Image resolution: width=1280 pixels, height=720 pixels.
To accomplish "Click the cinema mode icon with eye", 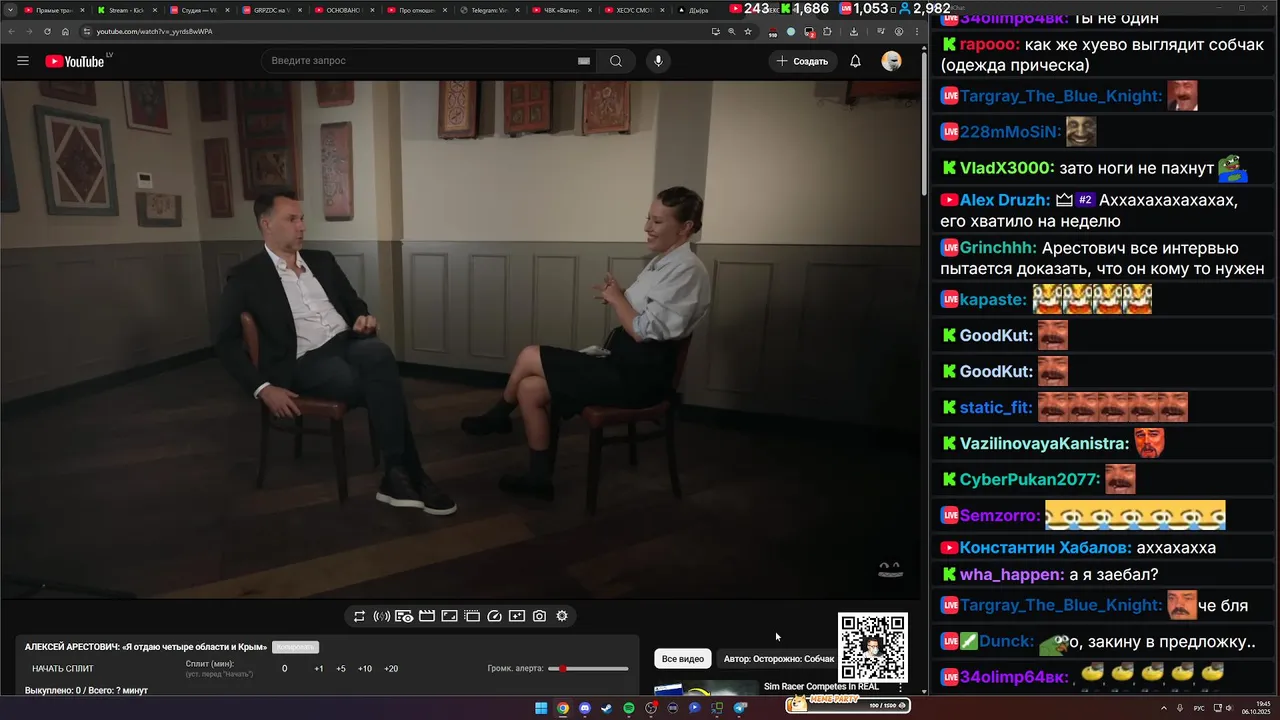I will click(404, 616).
